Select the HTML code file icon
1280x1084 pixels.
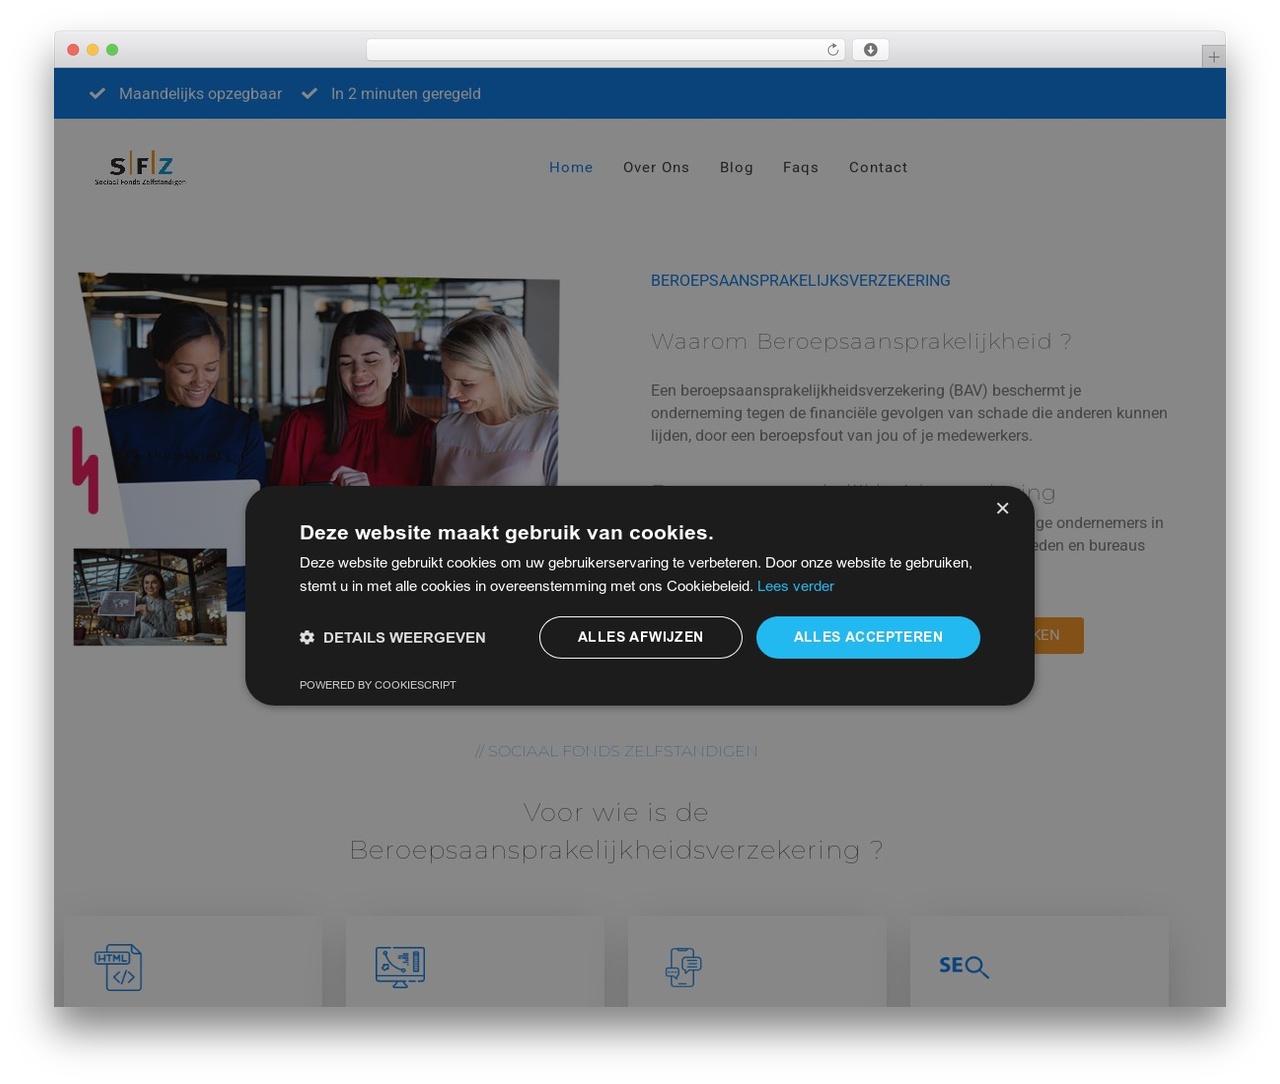click(118, 967)
